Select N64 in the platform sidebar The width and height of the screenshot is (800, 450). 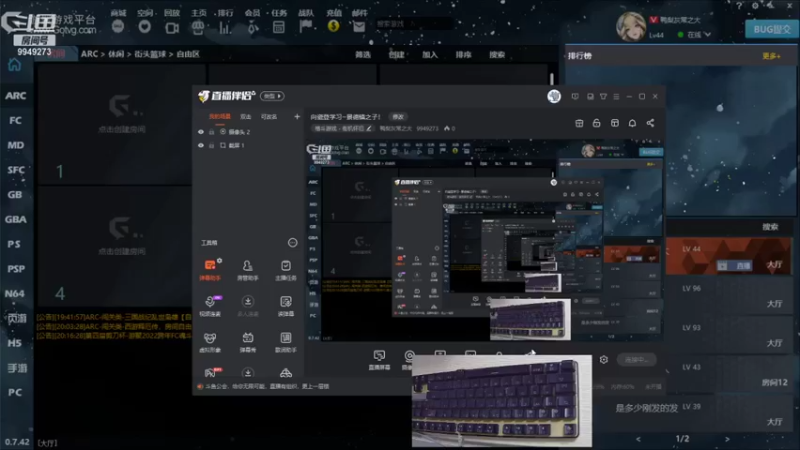click(x=15, y=293)
